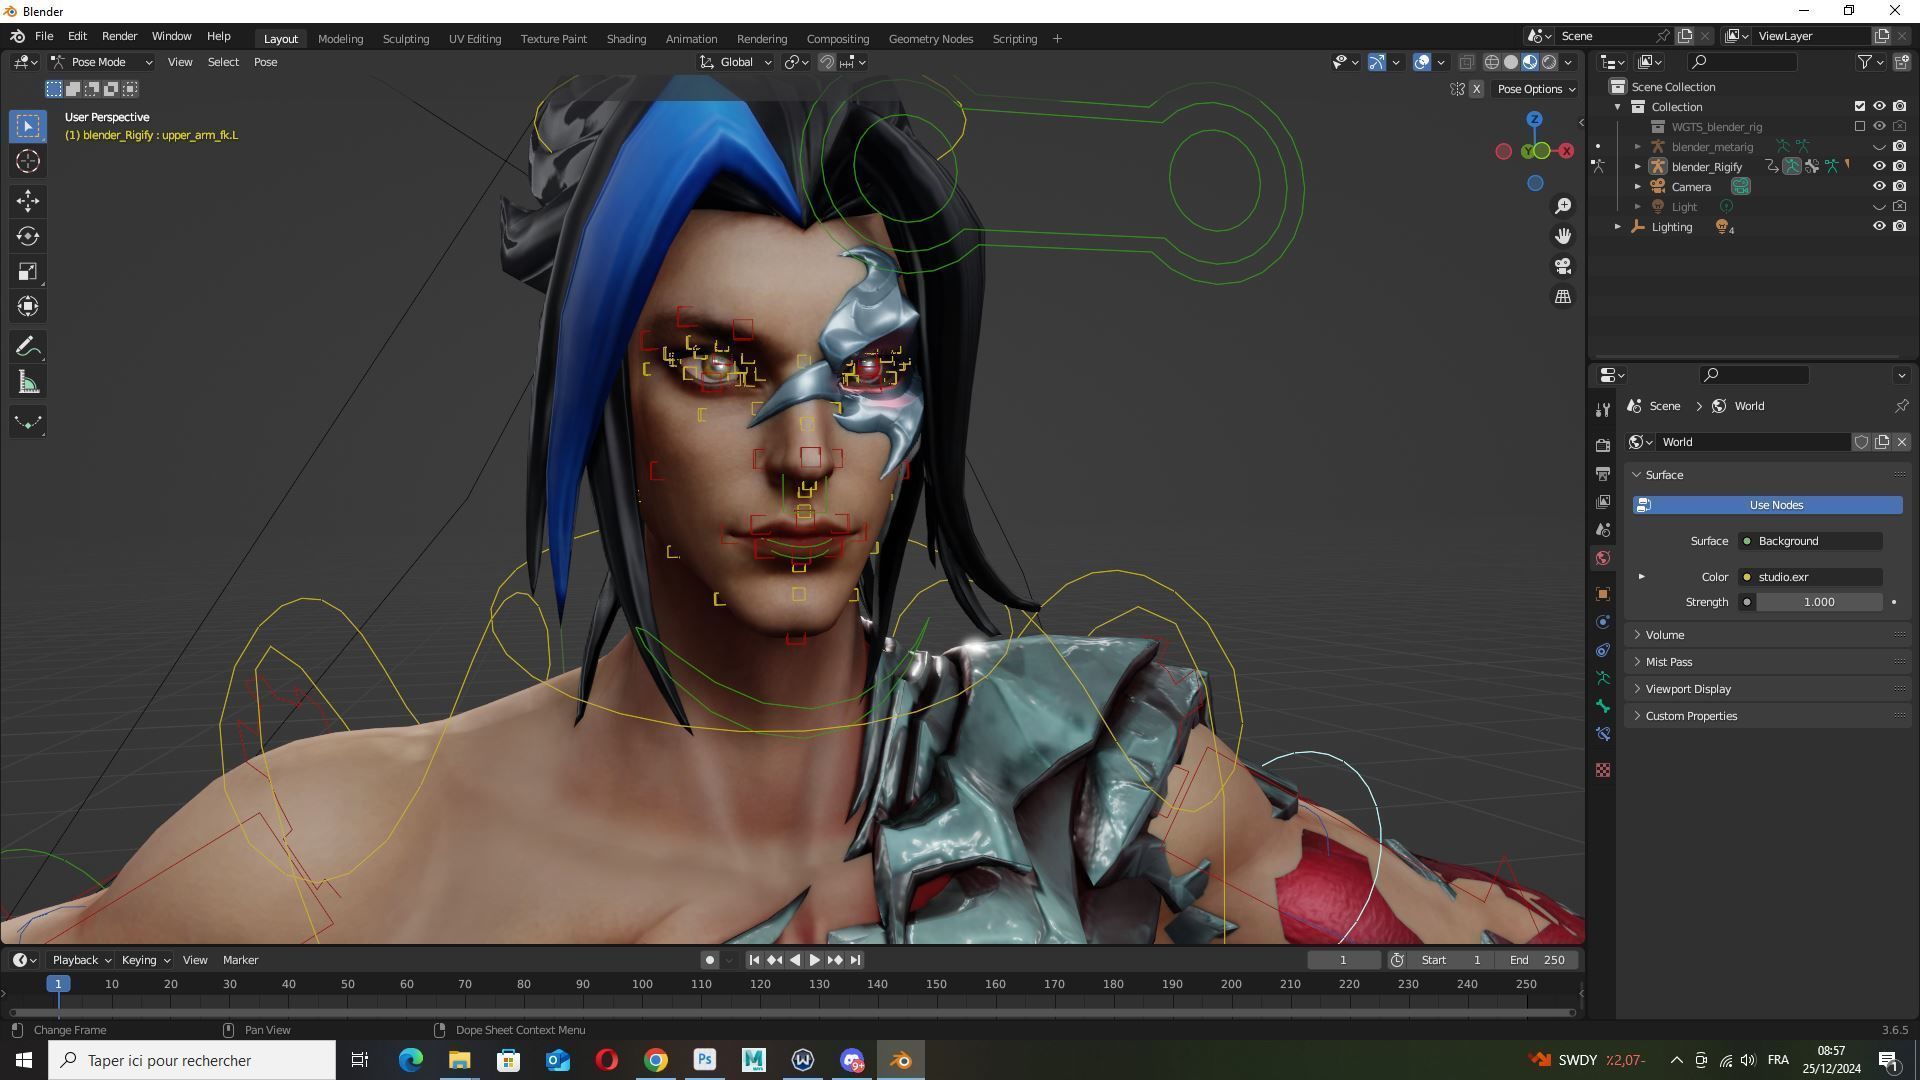Open the Object properties tab
Image resolution: width=1920 pixels, height=1080 pixels.
(x=1603, y=594)
